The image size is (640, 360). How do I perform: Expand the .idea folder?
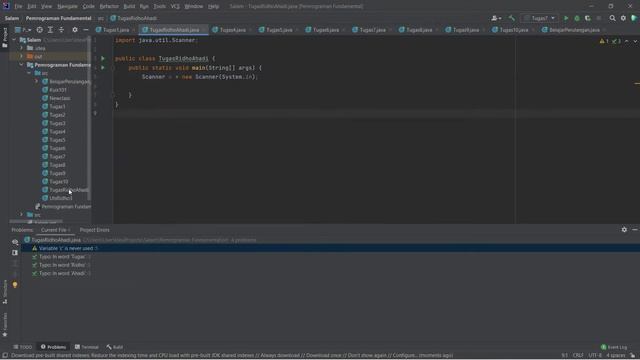22,48
